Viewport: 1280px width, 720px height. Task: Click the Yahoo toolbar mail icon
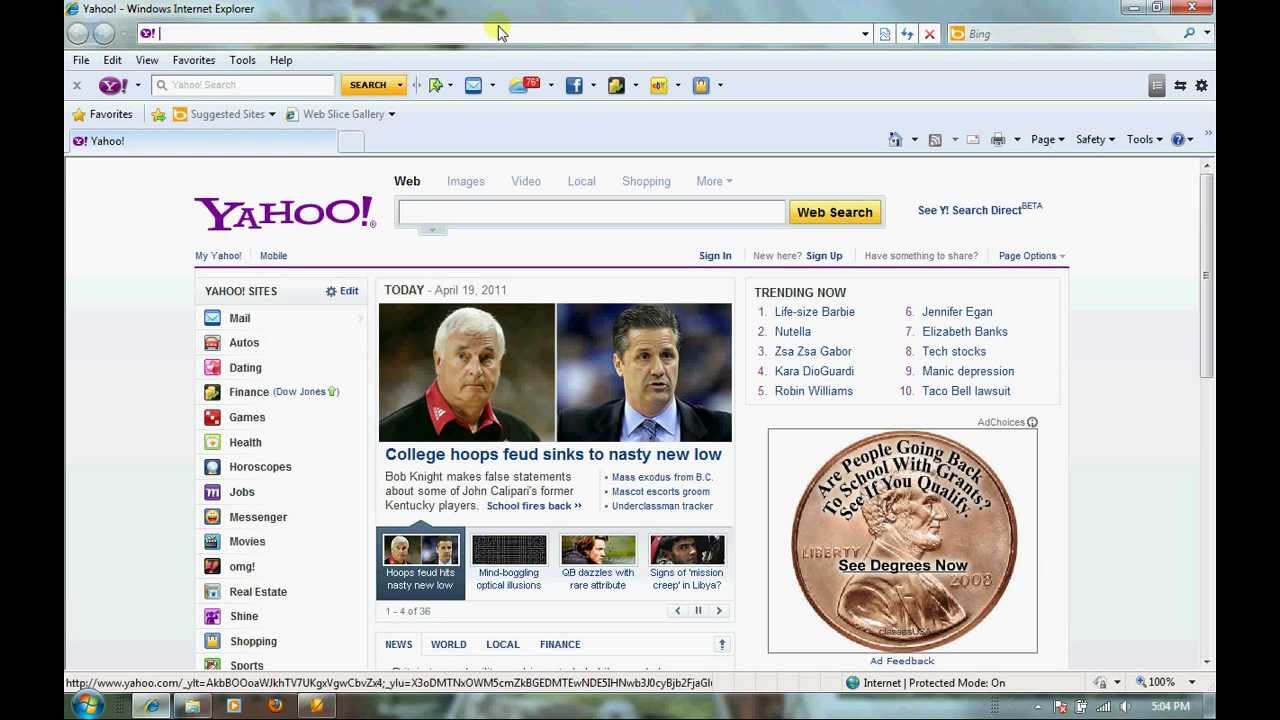pyautogui.click(x=473, y=85)
